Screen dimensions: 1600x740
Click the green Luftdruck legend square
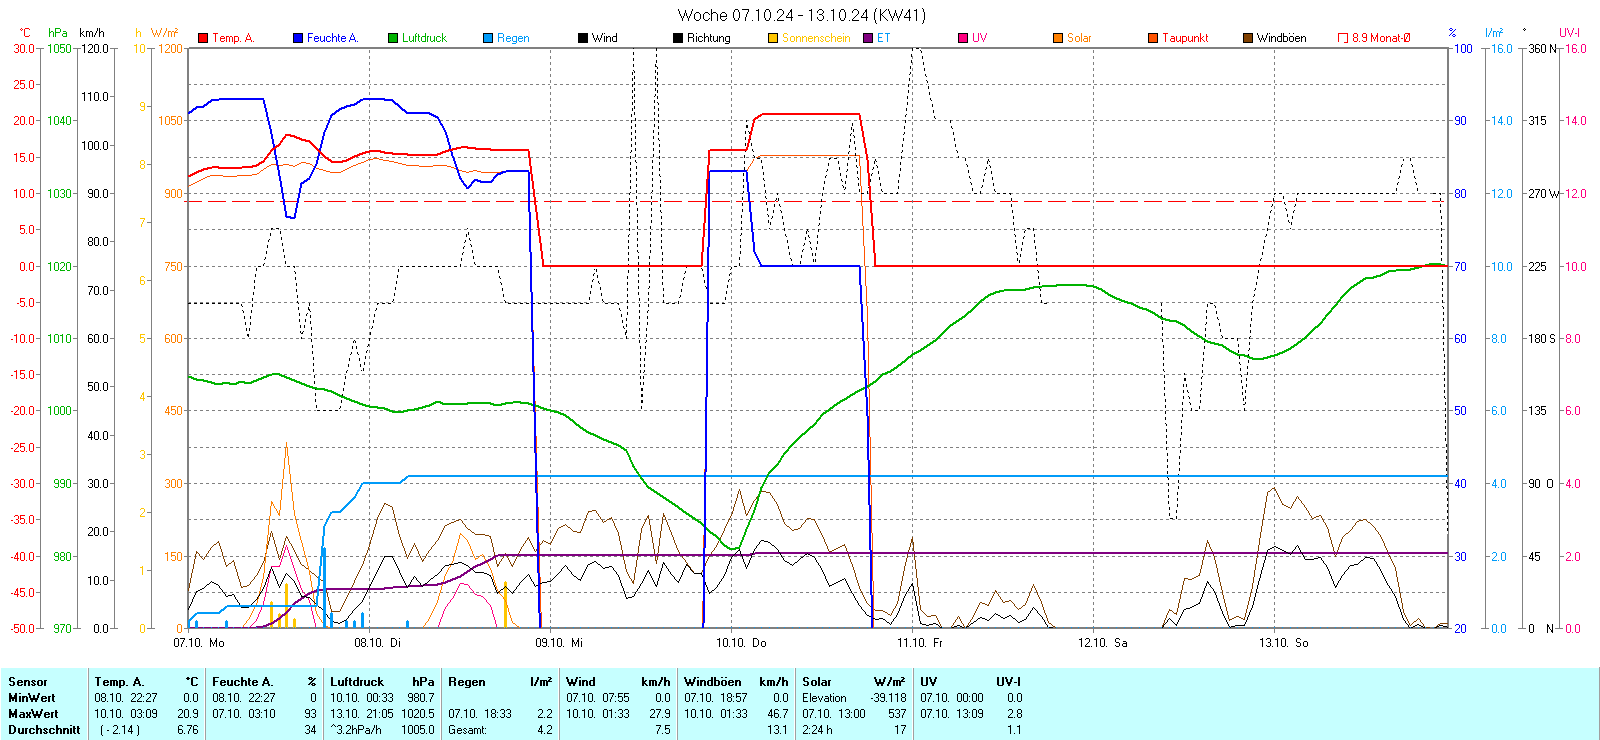(x=393, y=38)
